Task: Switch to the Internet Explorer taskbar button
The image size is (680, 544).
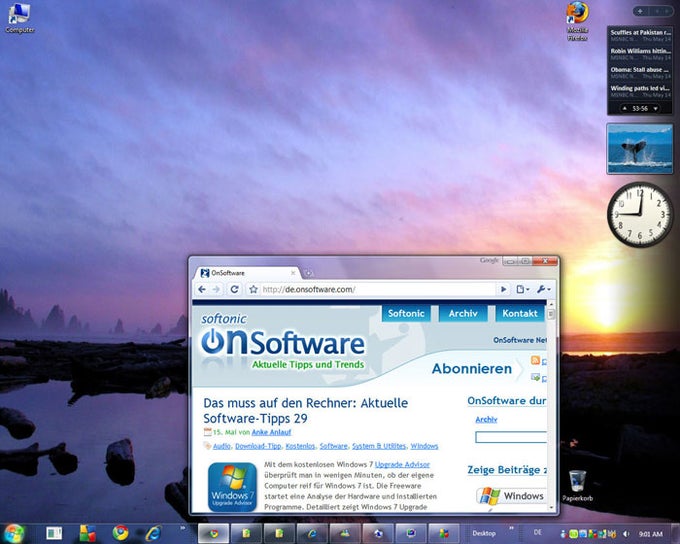Action: (x=312, y=533)
